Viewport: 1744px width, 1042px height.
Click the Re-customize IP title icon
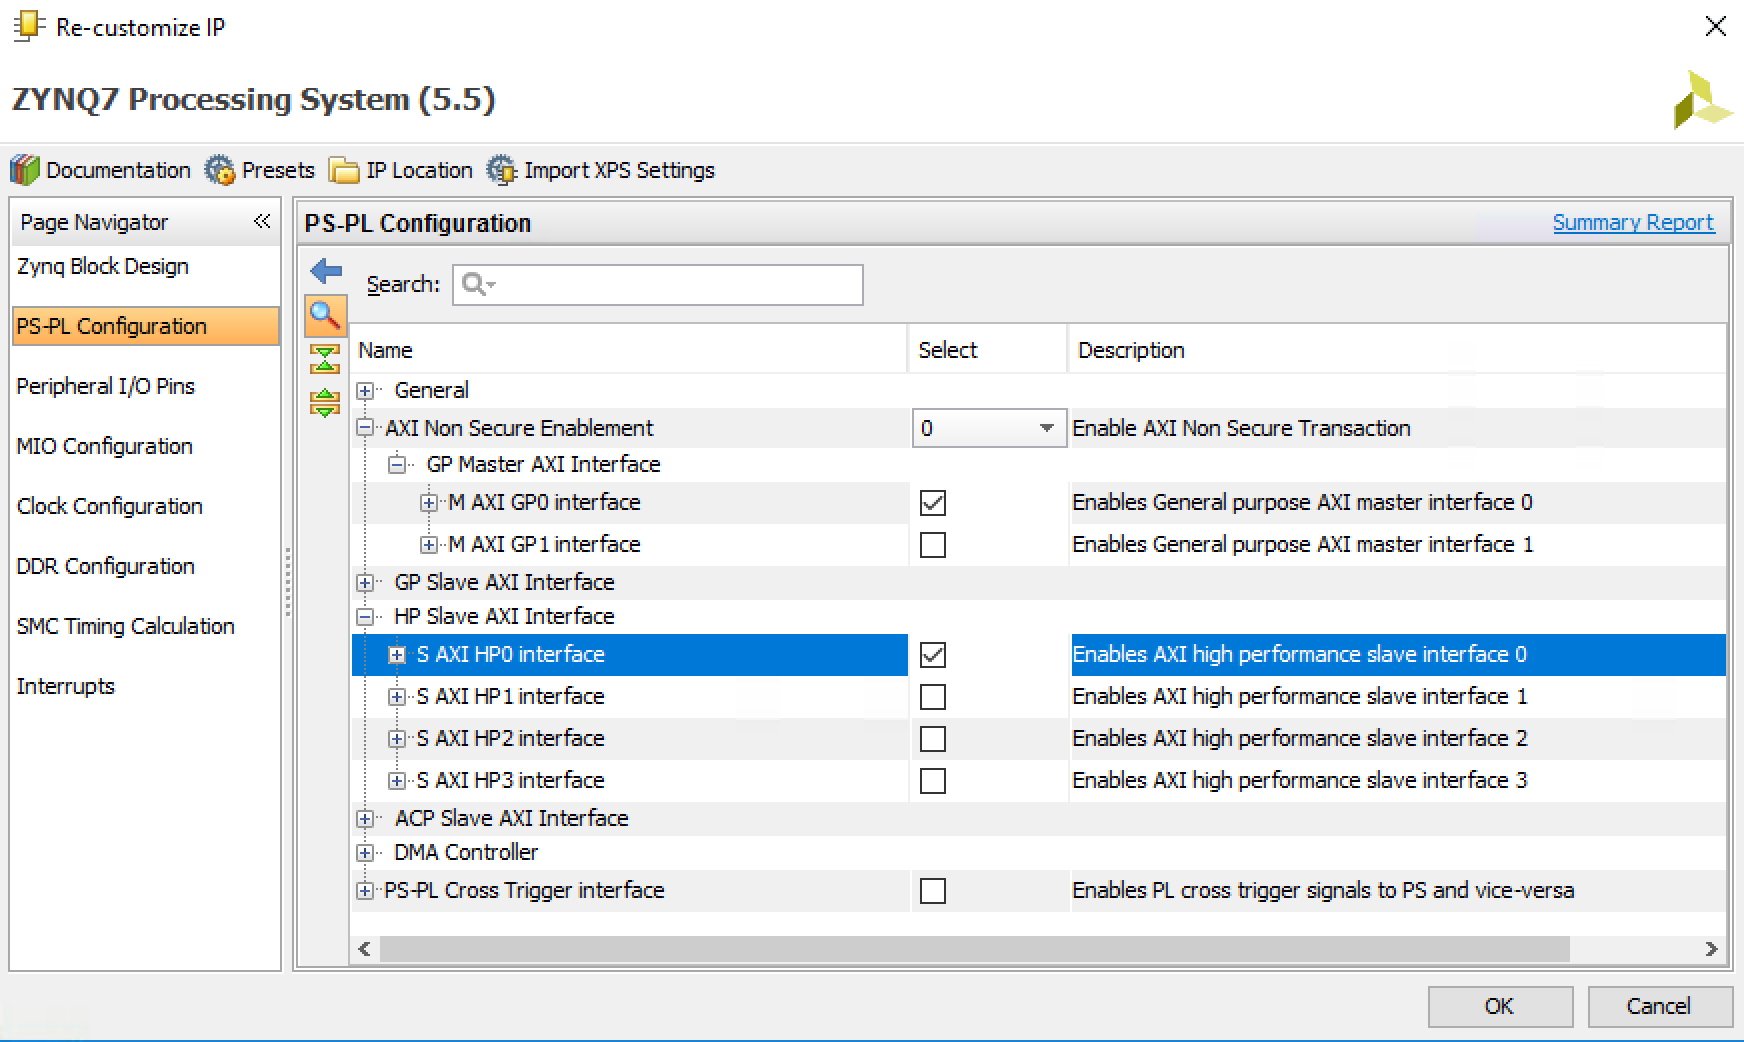[x=28, y=26]
